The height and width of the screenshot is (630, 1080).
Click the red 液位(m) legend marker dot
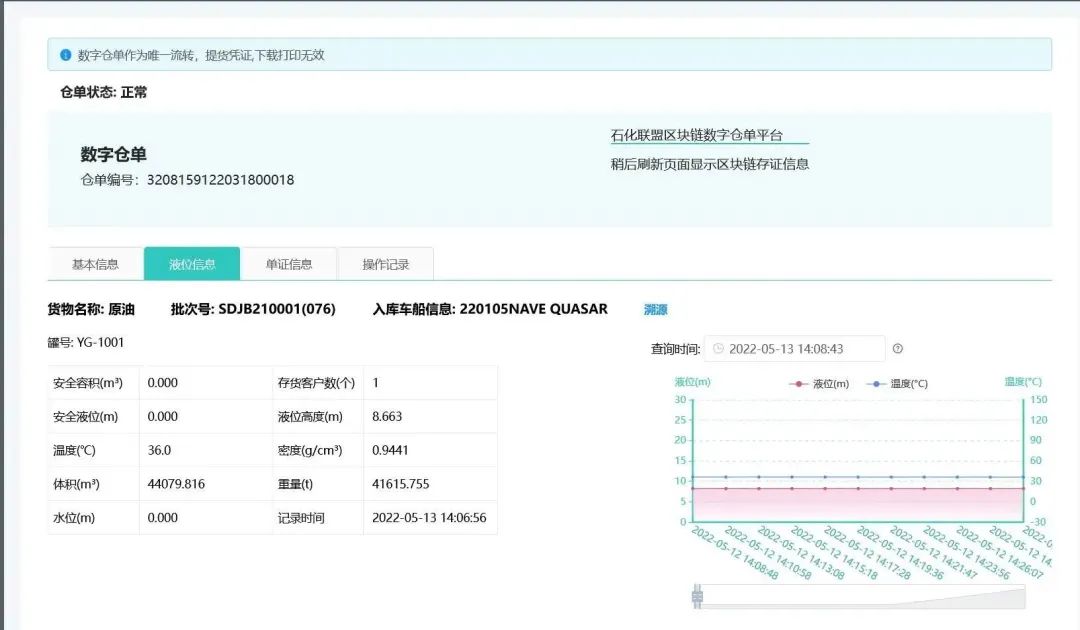coord(798,383)
